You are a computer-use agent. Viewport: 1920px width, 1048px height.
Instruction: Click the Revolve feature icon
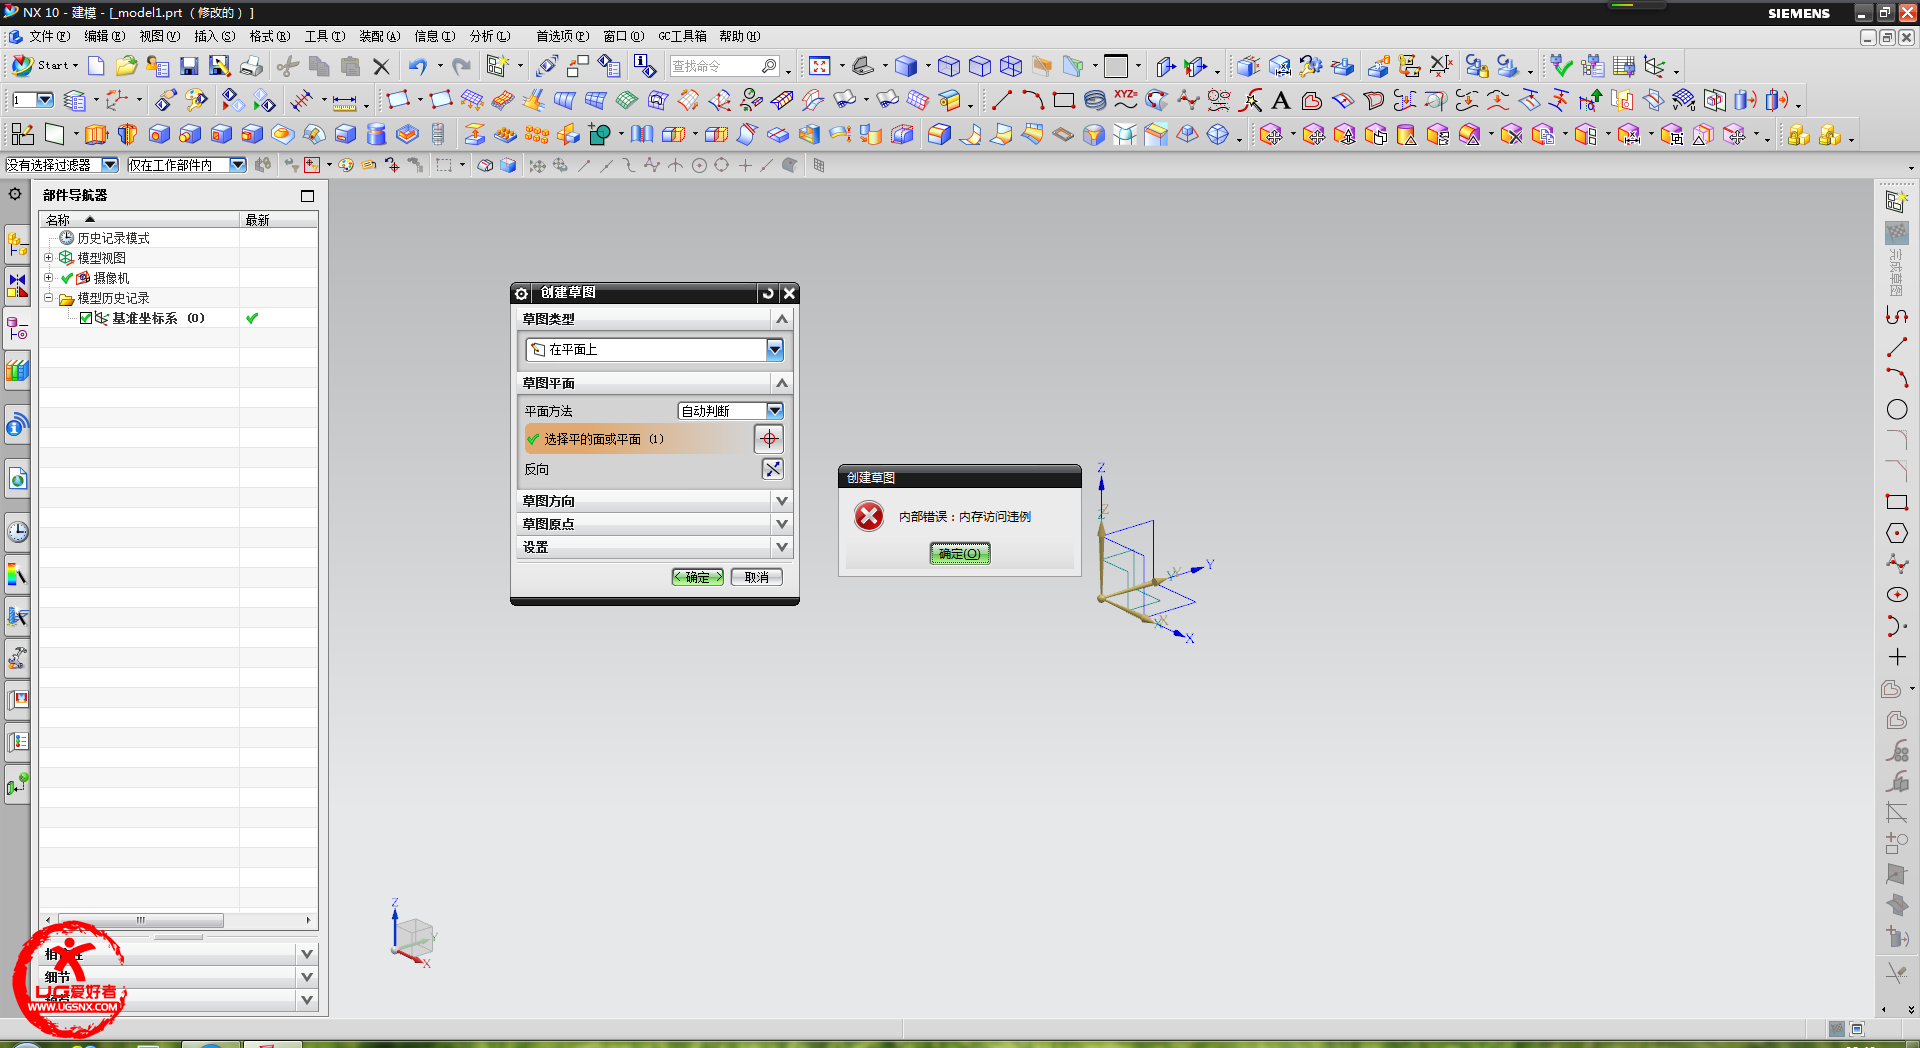coord(127,134)
